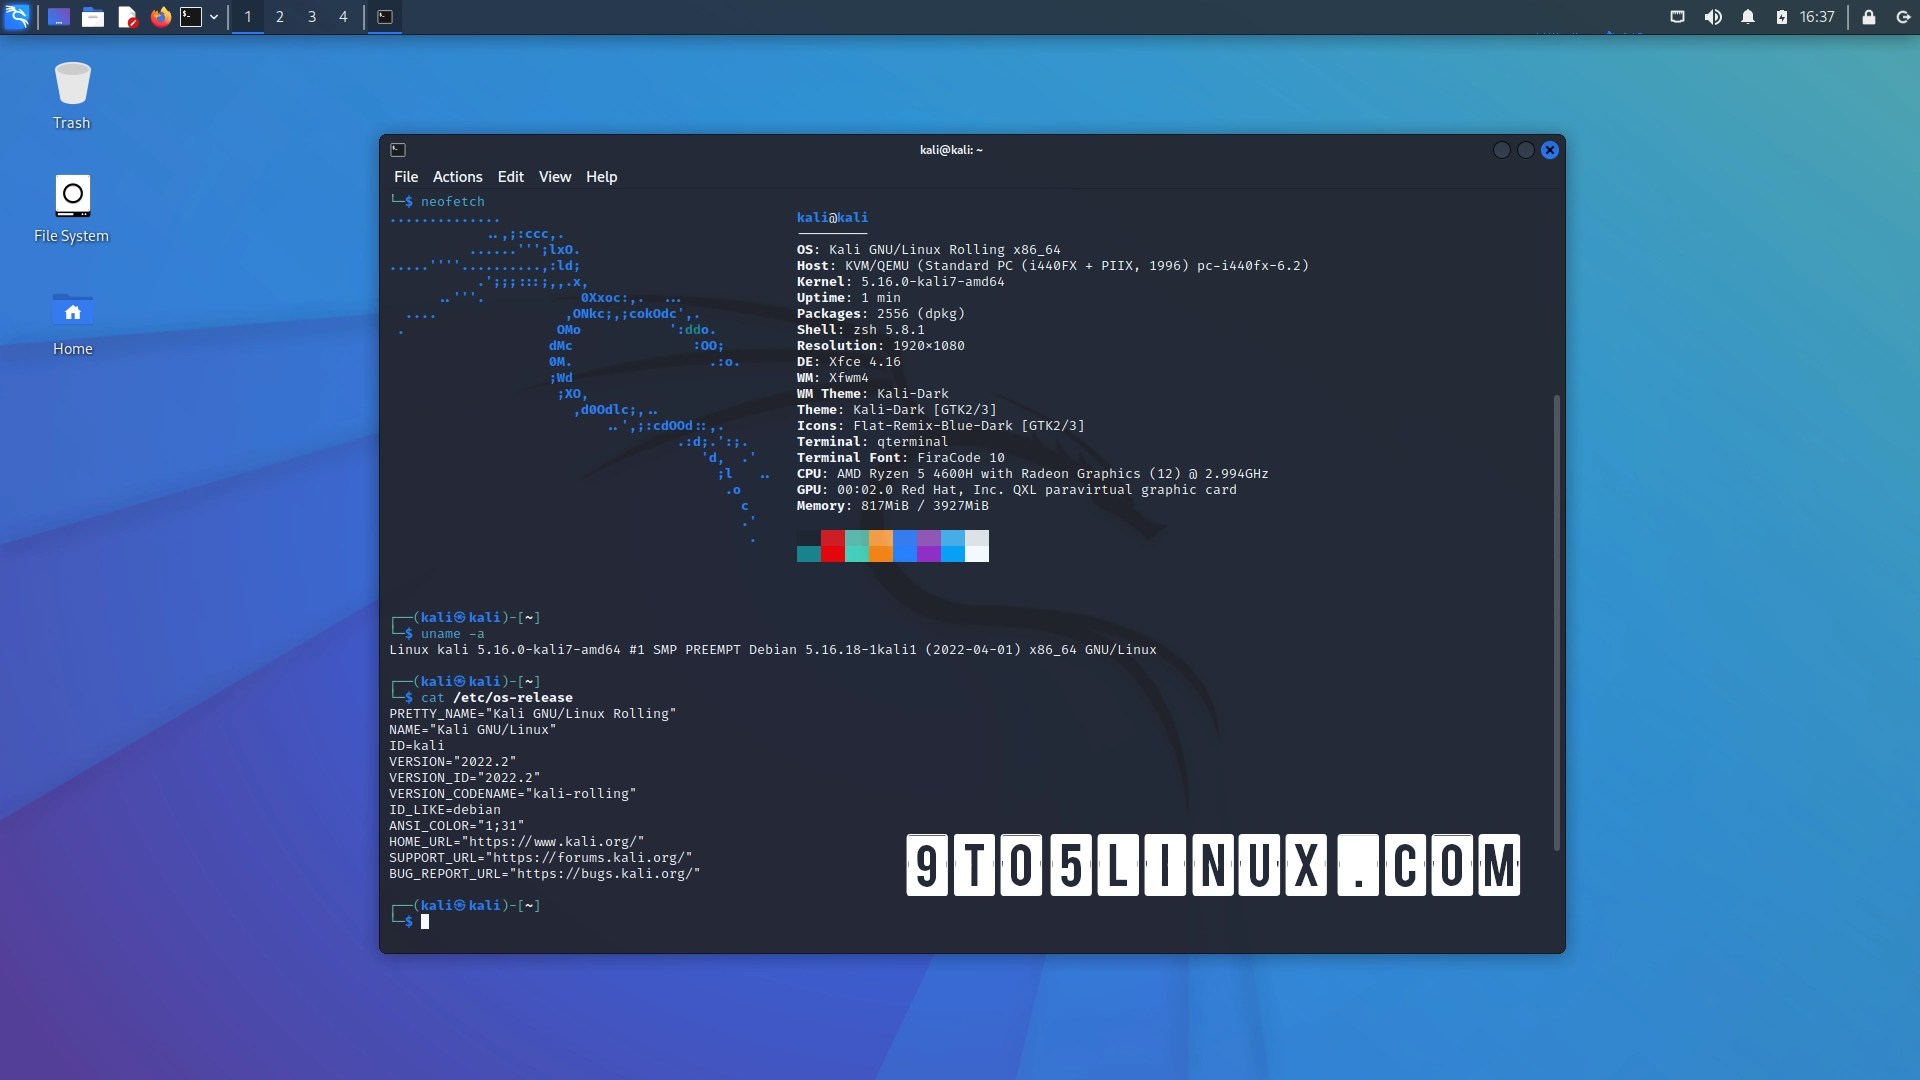The height and width of the screenshot is (1080, 1920).
Task: Launch Firefox from the top panel
Action: point(160,17)
